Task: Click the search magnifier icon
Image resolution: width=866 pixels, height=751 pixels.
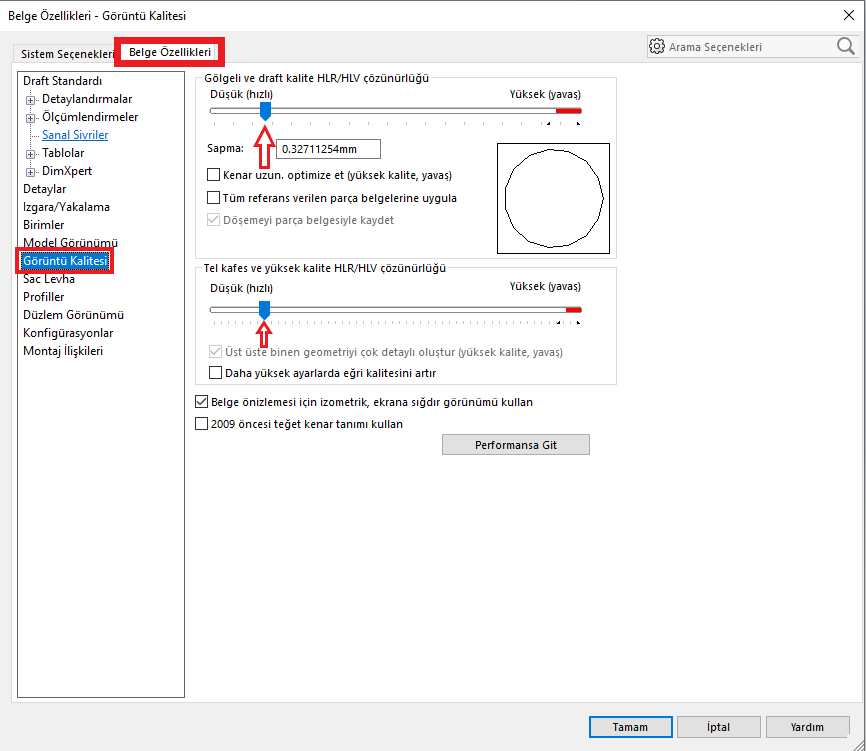Action: tap(845, 46)
